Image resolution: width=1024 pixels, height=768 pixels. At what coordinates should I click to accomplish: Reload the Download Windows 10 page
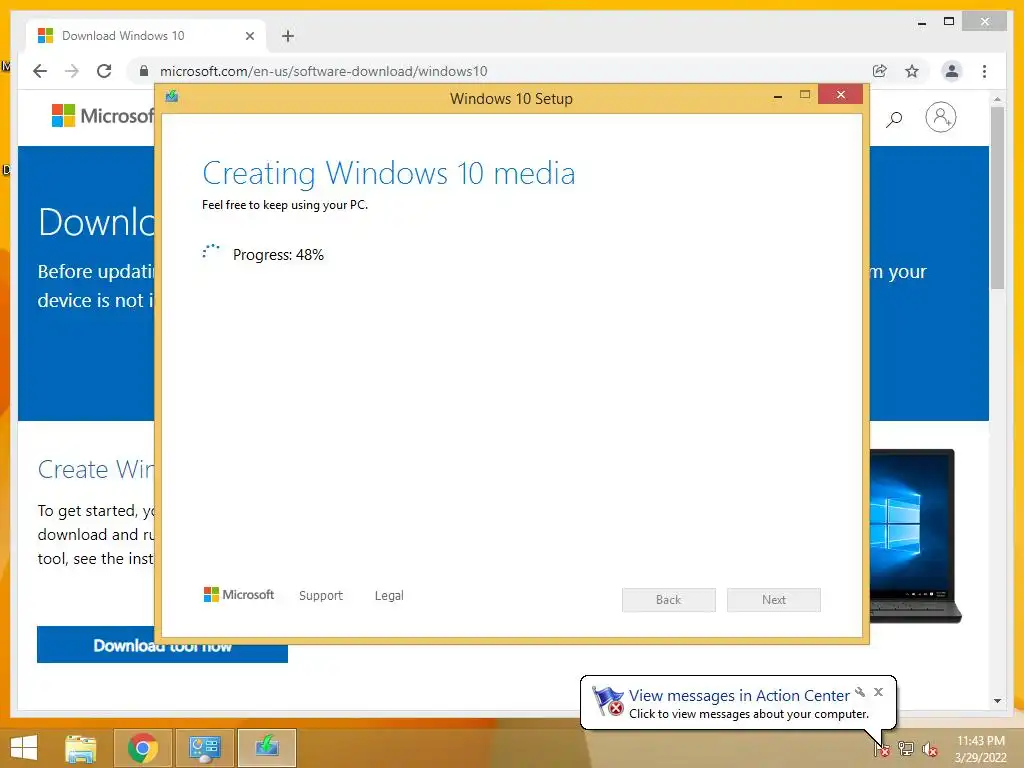[104, 71]
